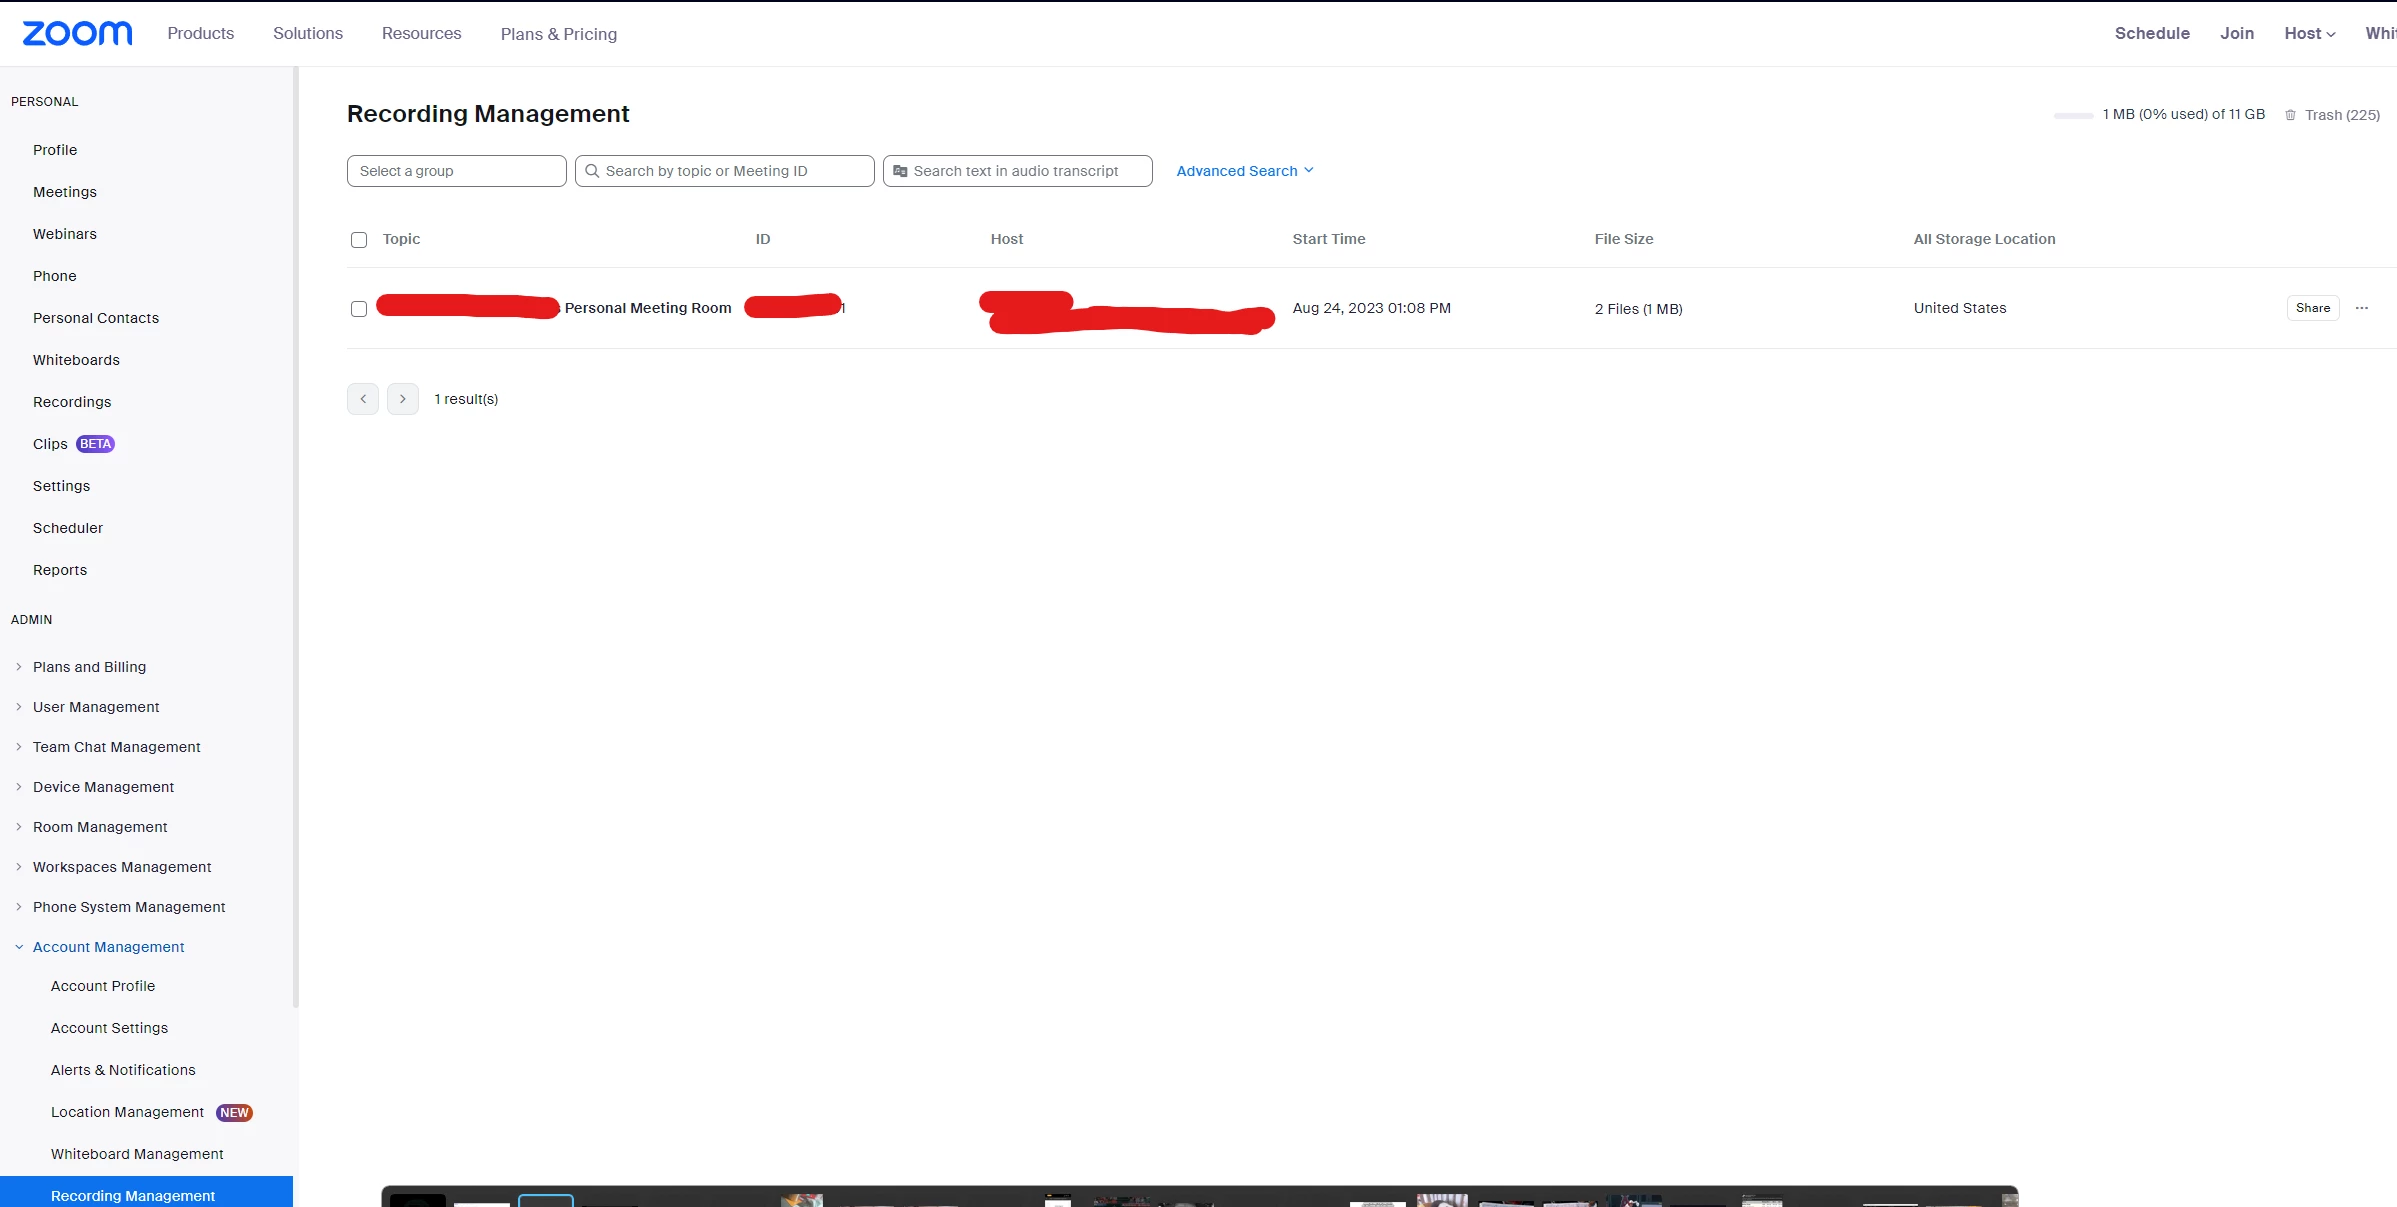This screenshot has width=2397, height=1207.
Task: Expand Advanced Search options
Action: tap(1244, 171)
